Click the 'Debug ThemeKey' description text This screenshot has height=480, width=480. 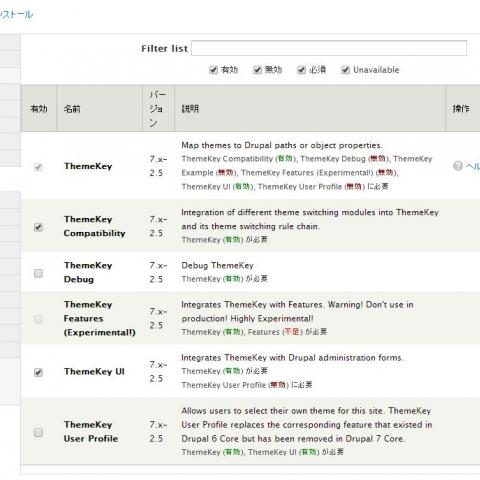click(x=217, y=265)
